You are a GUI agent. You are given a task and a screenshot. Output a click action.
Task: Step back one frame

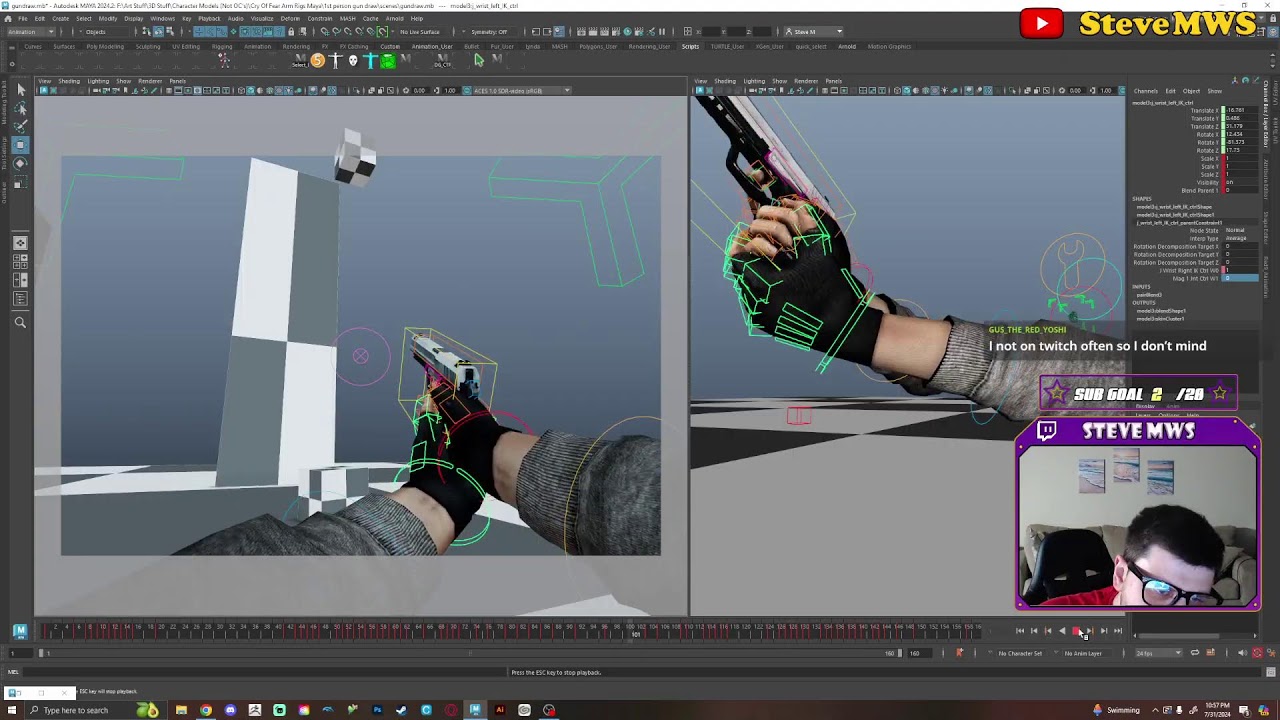pyautogui.click(x=1034, y=631)
